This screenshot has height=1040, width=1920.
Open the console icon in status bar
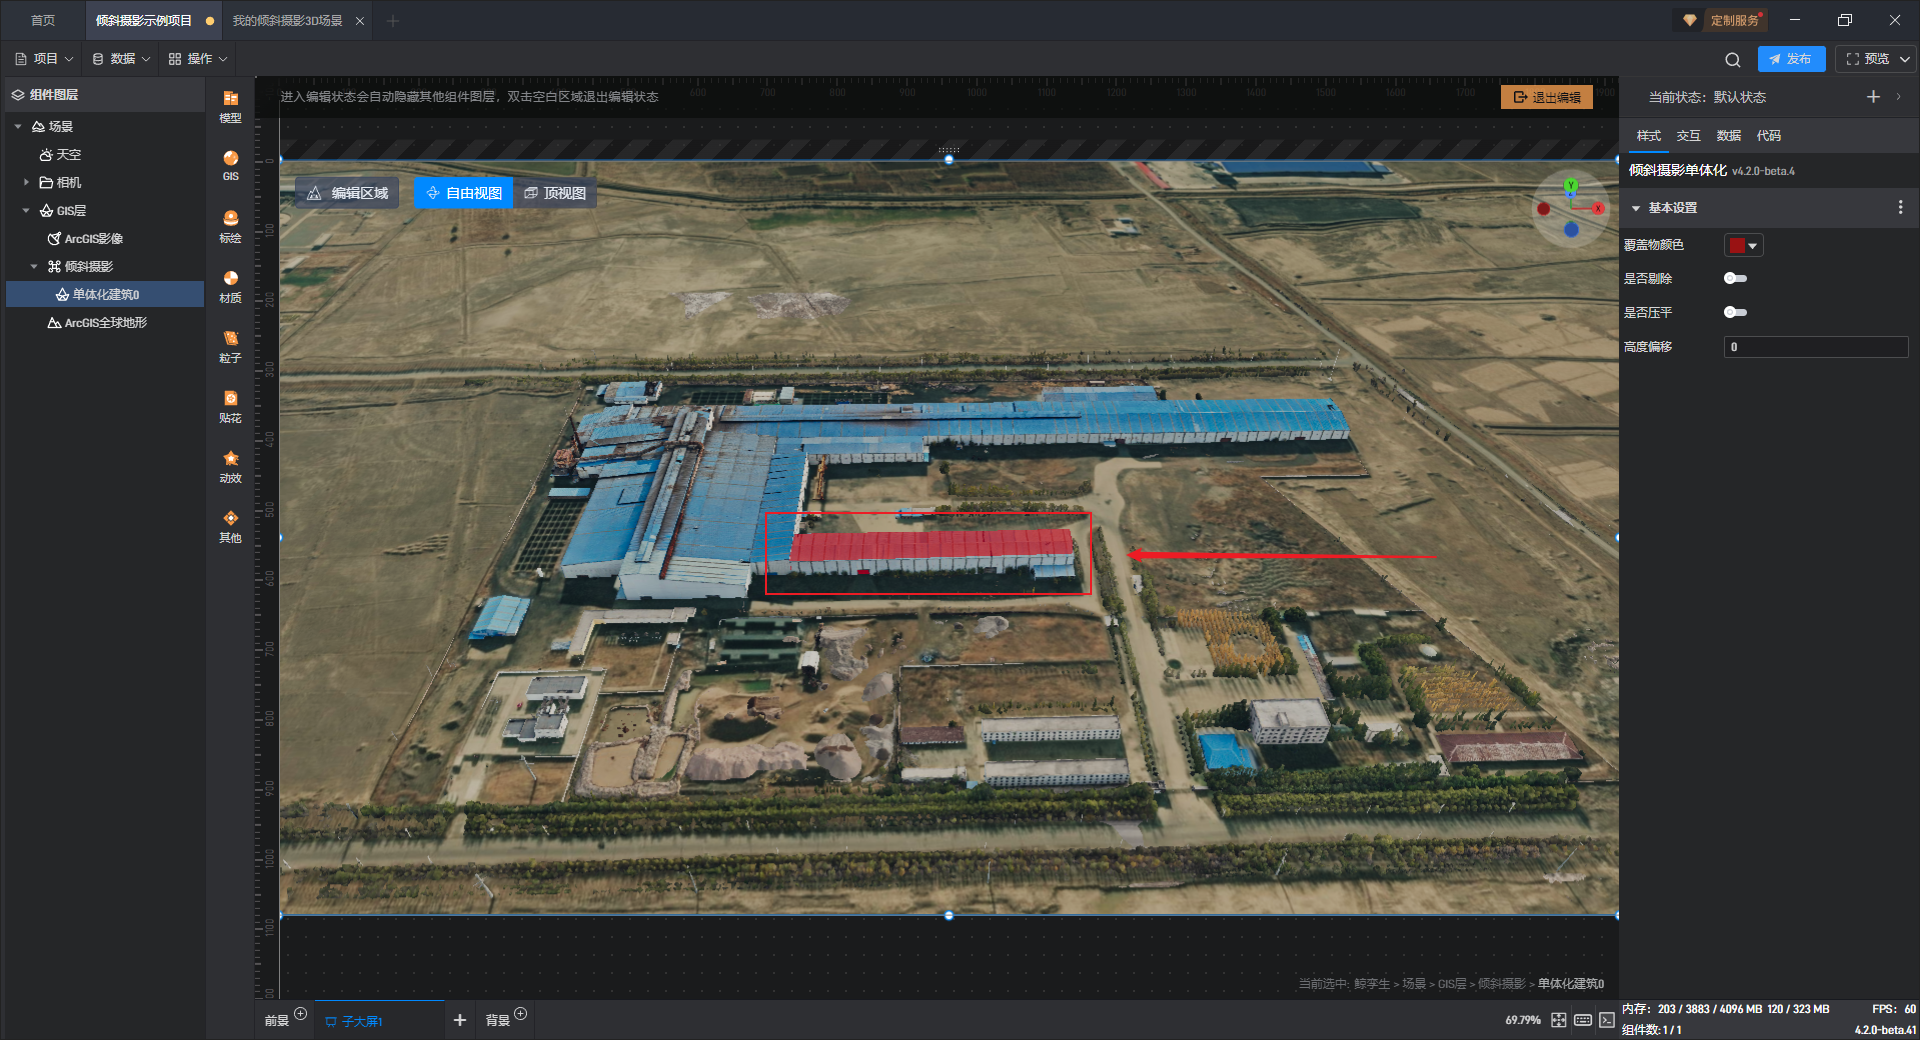point(1606,1020)
